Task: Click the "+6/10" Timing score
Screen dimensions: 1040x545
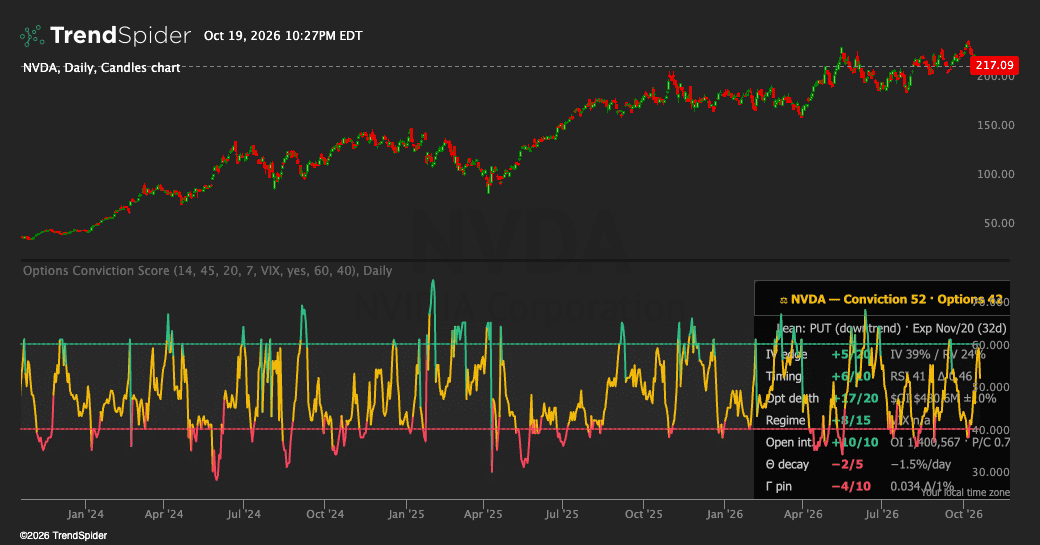Action: 851,377
